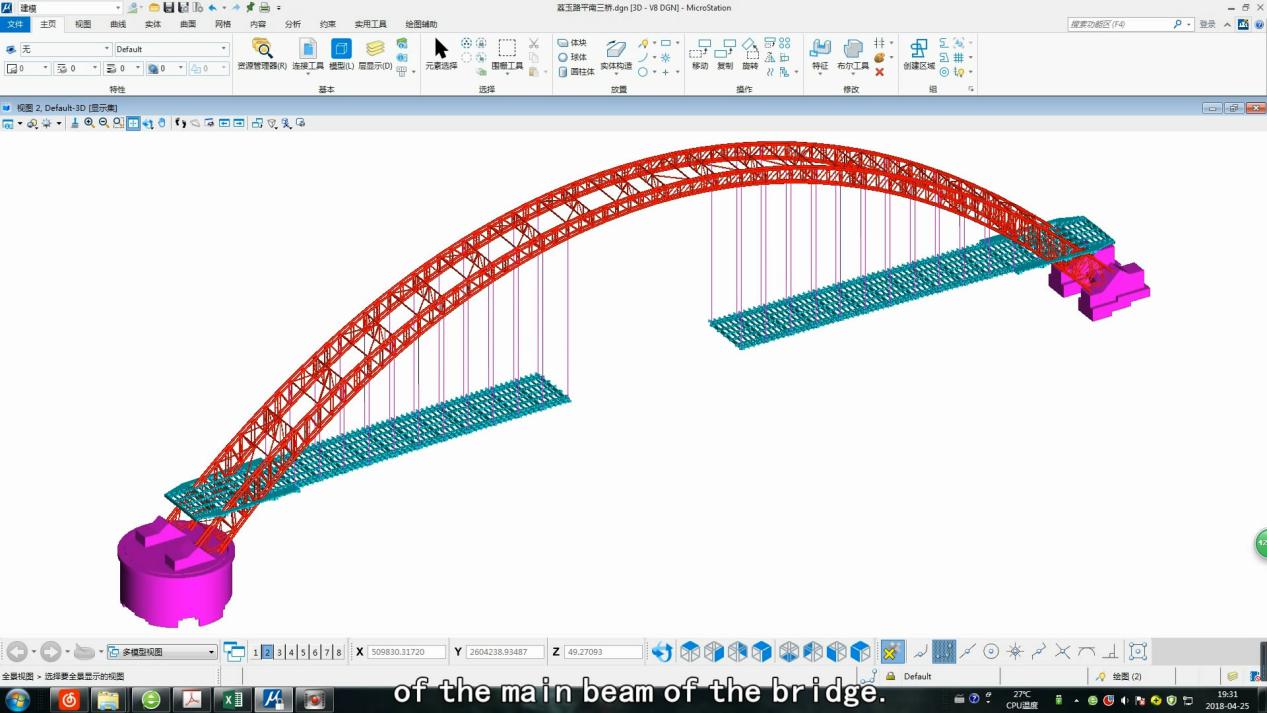
Task: Toggle view 5 button in view group
Action: pyautogui.click(x=303, y=652)
